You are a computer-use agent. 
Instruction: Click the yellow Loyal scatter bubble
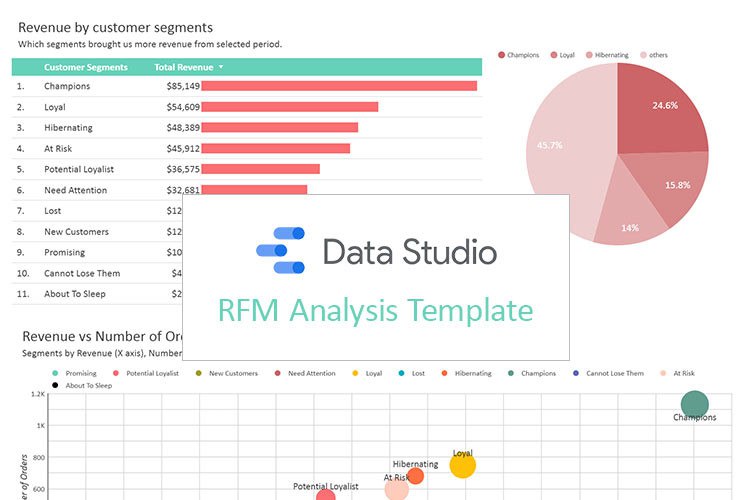[463, 465]
